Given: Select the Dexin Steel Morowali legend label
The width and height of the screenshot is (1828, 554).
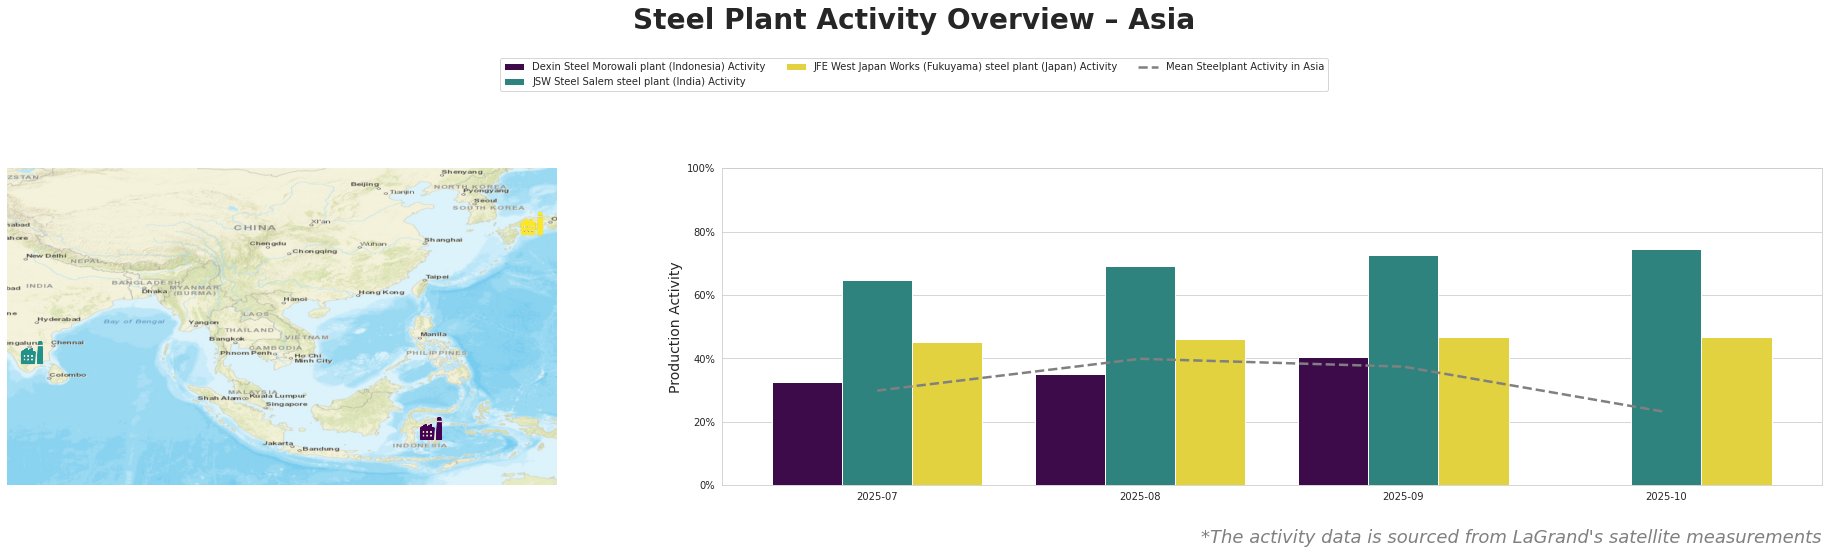Looking at the screenshot, I should coord(648,67).
